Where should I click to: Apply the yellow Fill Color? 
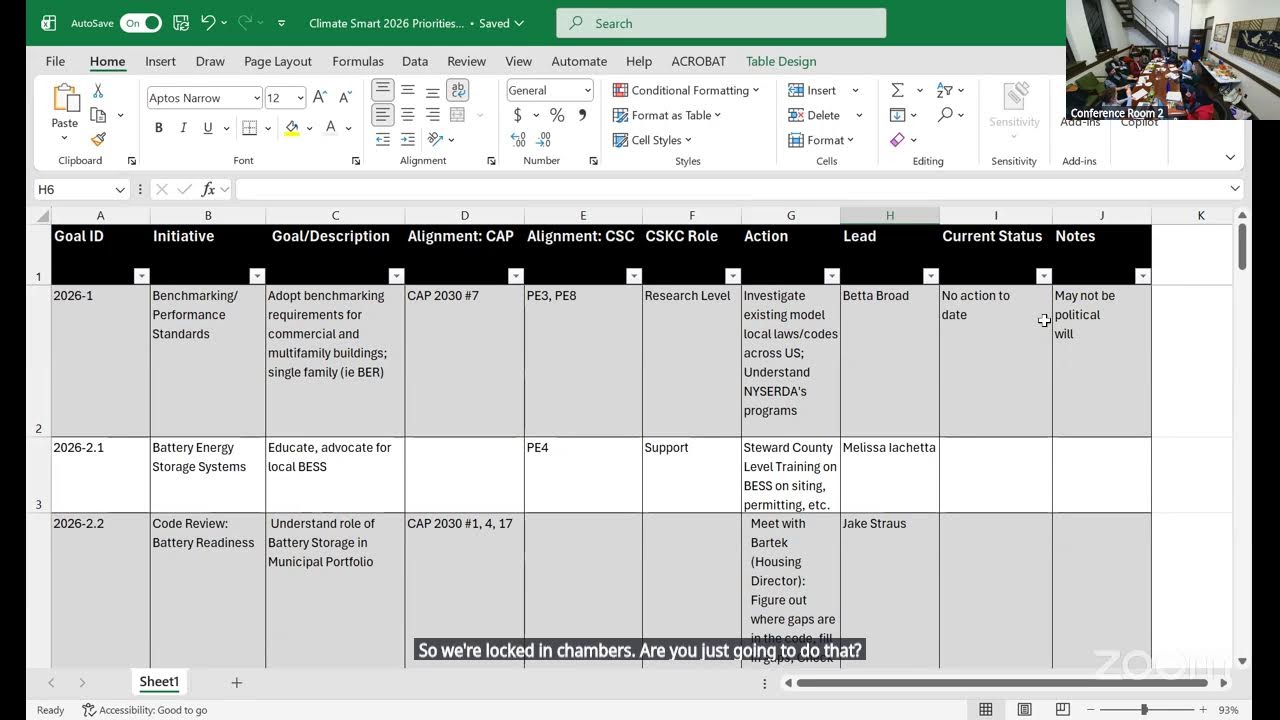[x=292, y=128]
